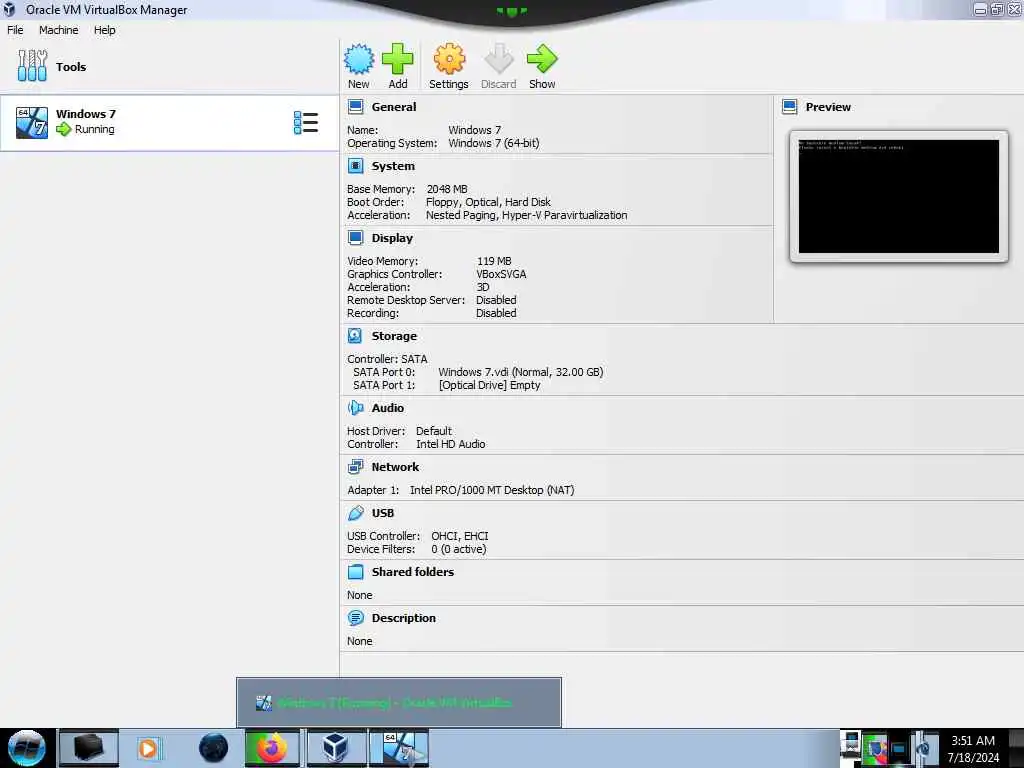1024x768 pixels.
Task: Click the System section chip icon
Action: click(x=355, y=166)
